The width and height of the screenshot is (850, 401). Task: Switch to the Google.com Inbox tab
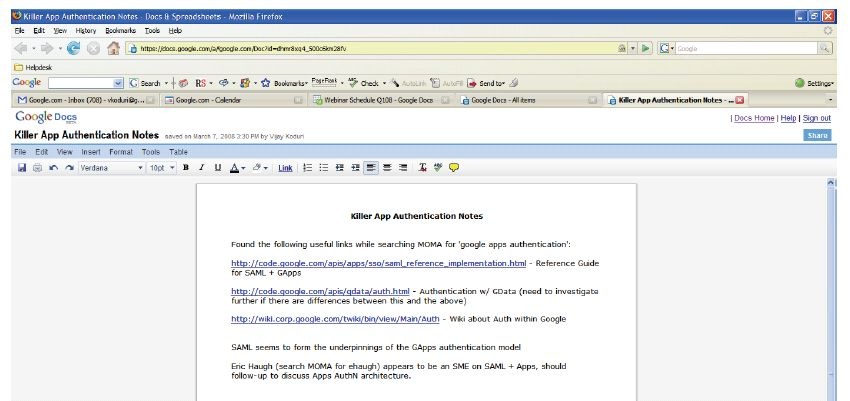(86, 100)
